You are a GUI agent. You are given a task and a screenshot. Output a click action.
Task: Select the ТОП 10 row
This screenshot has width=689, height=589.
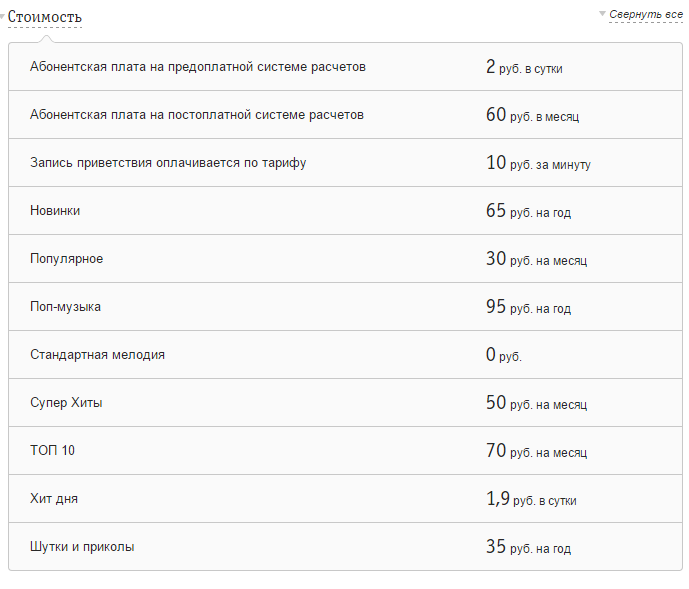pos(53,451)
